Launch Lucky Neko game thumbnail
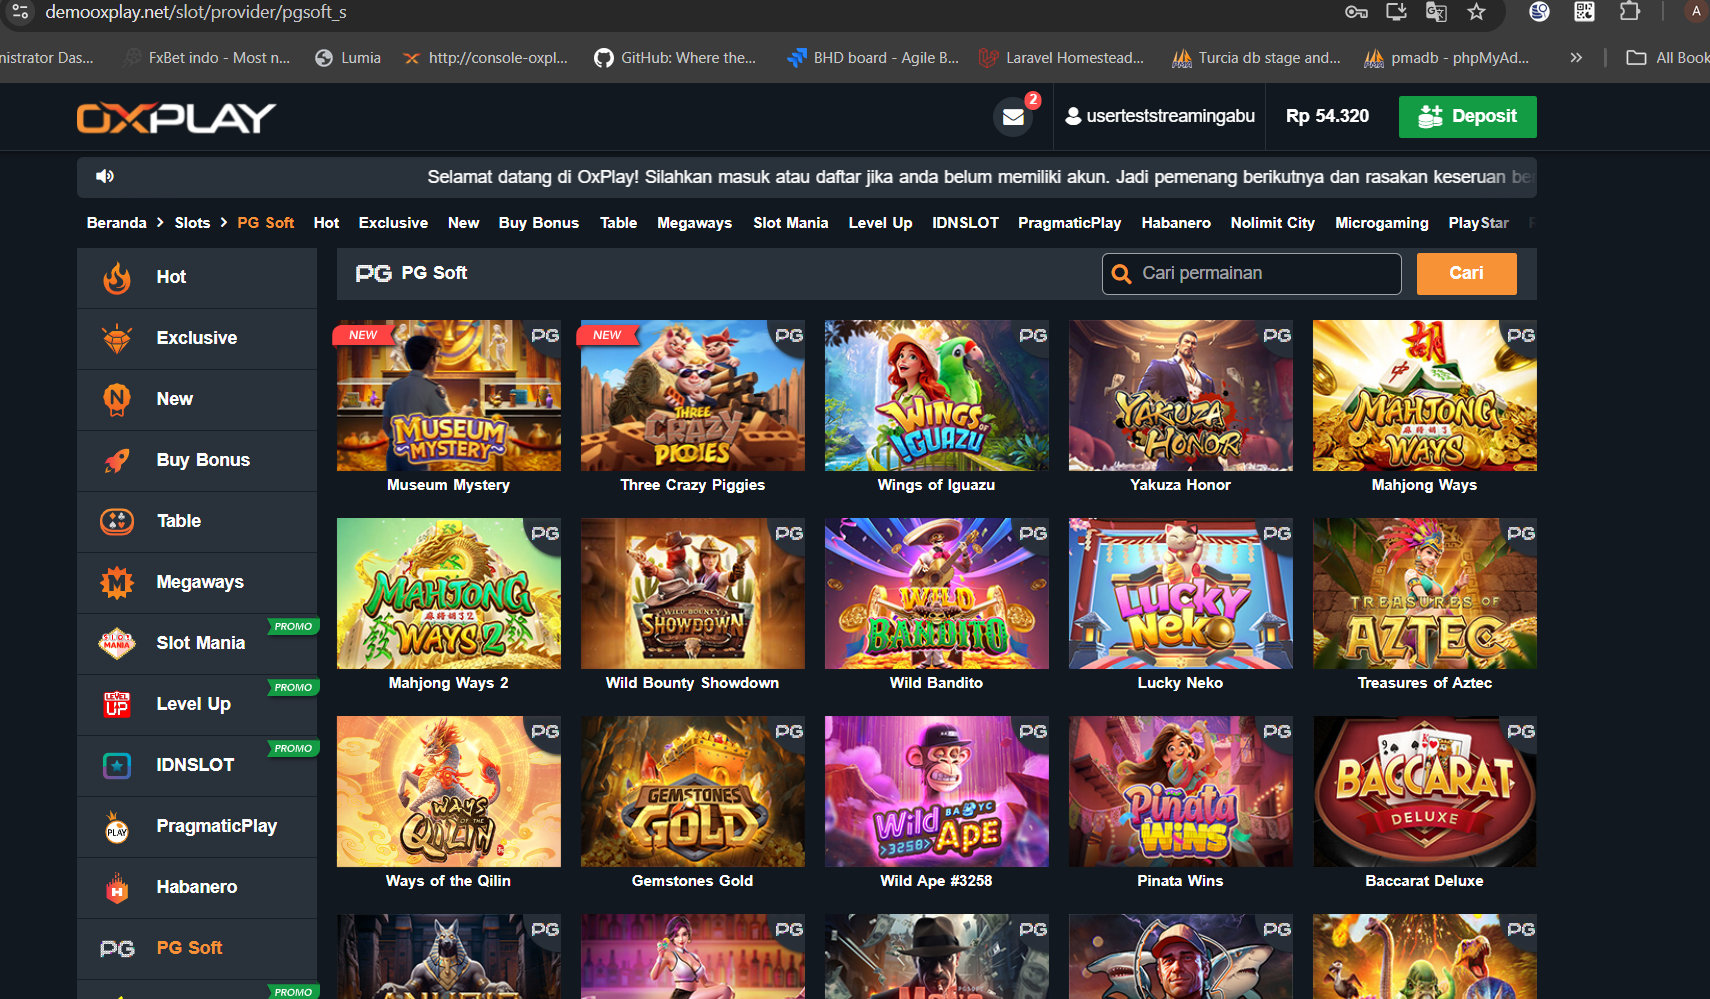Screen dimensions: 1710x999 pyautogui.click(x=1181, y=594)
